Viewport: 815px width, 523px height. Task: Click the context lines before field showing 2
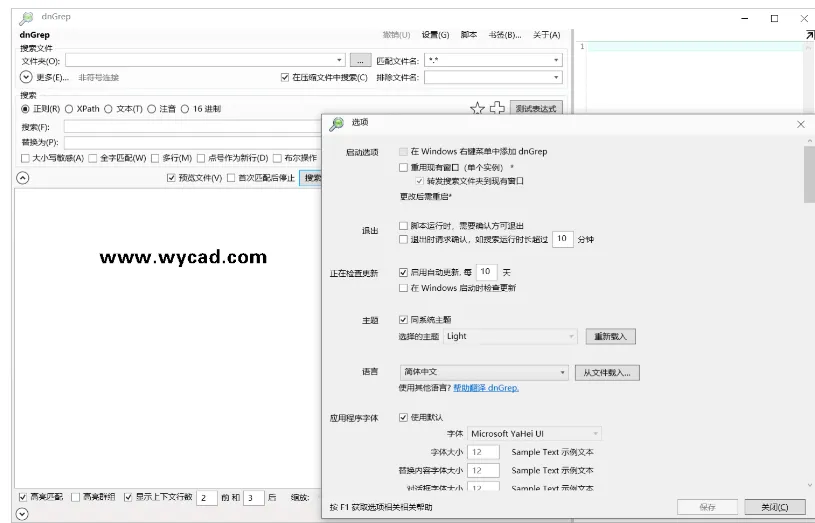tap(206, 498)
